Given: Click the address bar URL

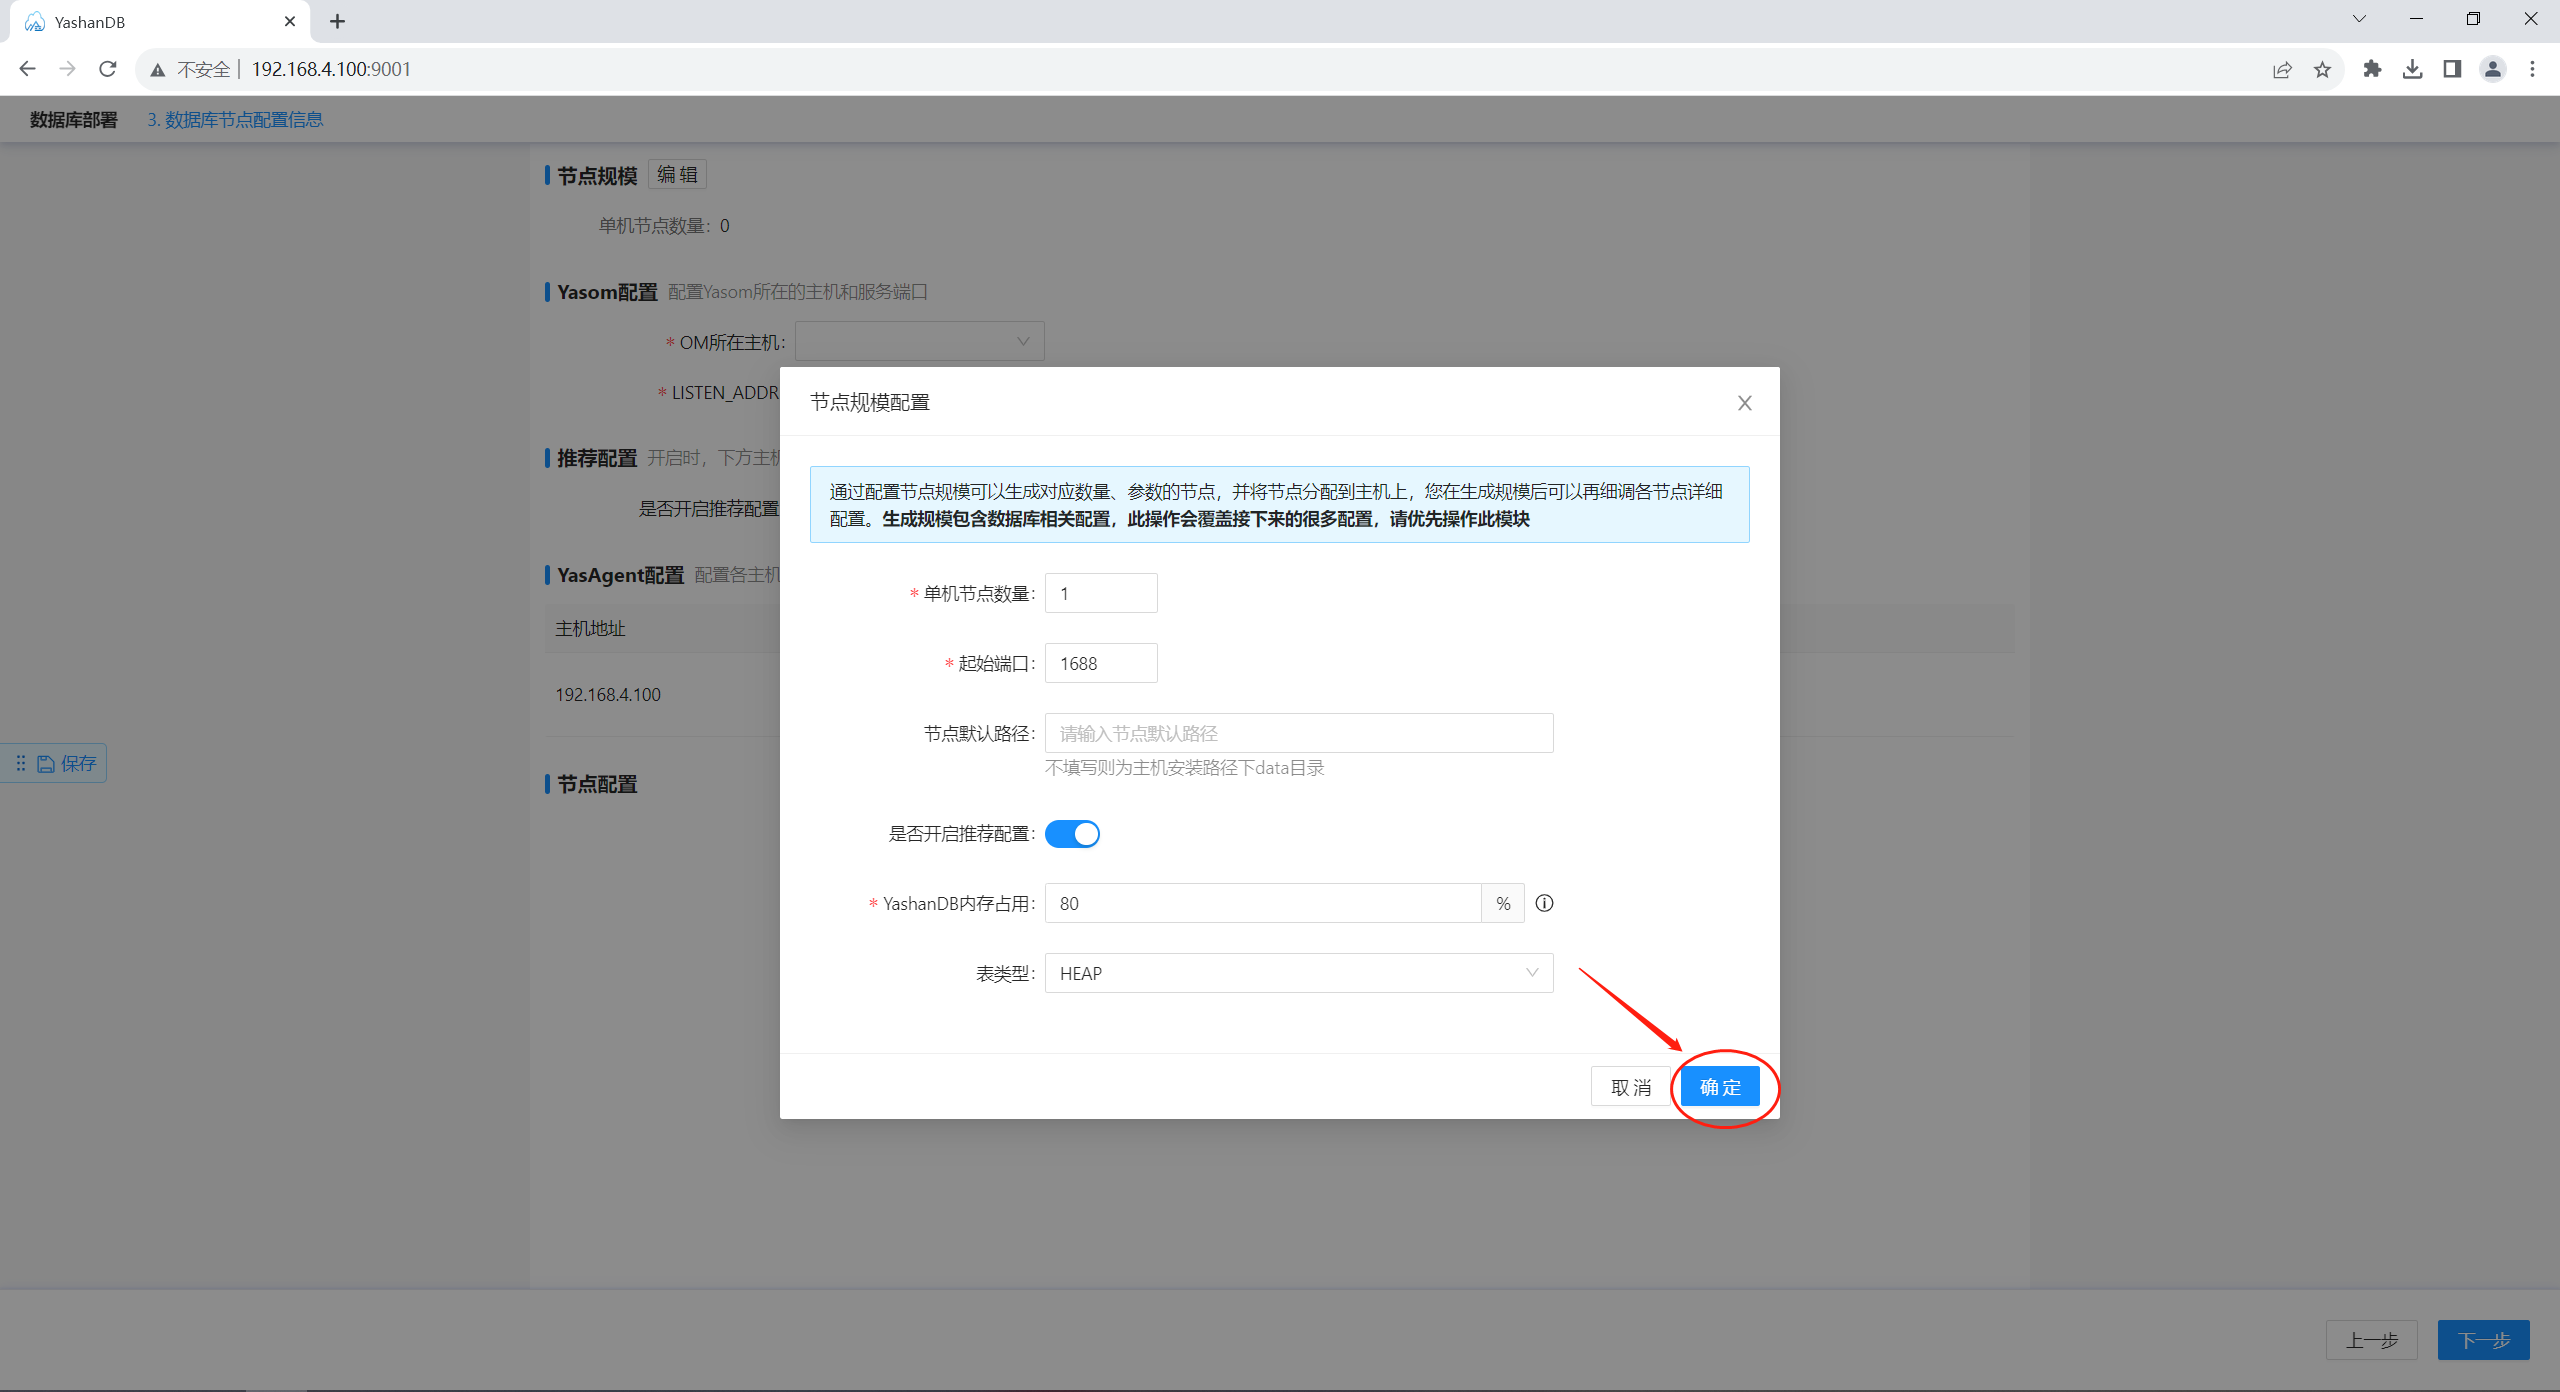Looking at the screenshot, I should pos(331,69).
